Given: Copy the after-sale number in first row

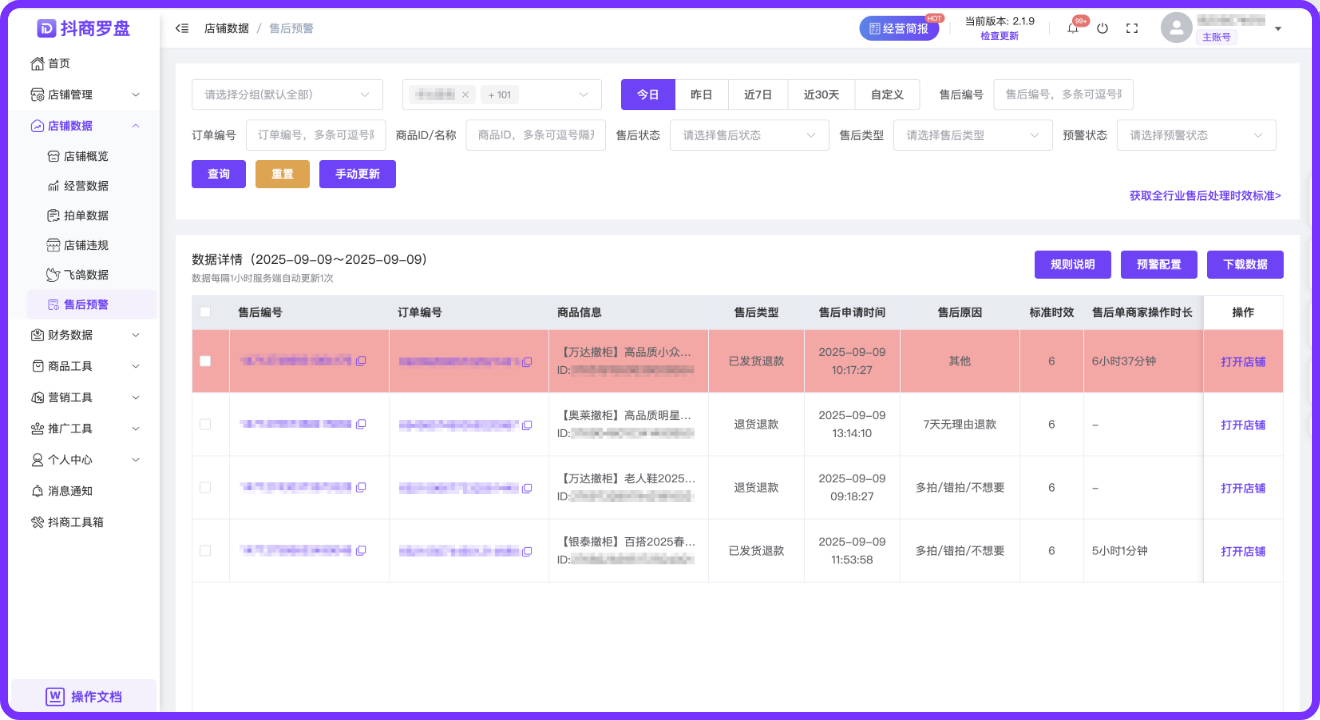Looking at the screenshot, I should coord(361,361).
